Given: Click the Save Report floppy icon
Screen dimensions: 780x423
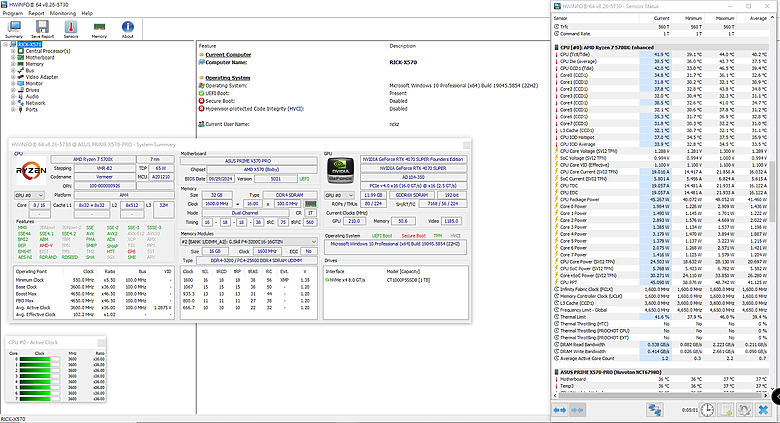Looking at the screenshot, I should pos(42,29).
